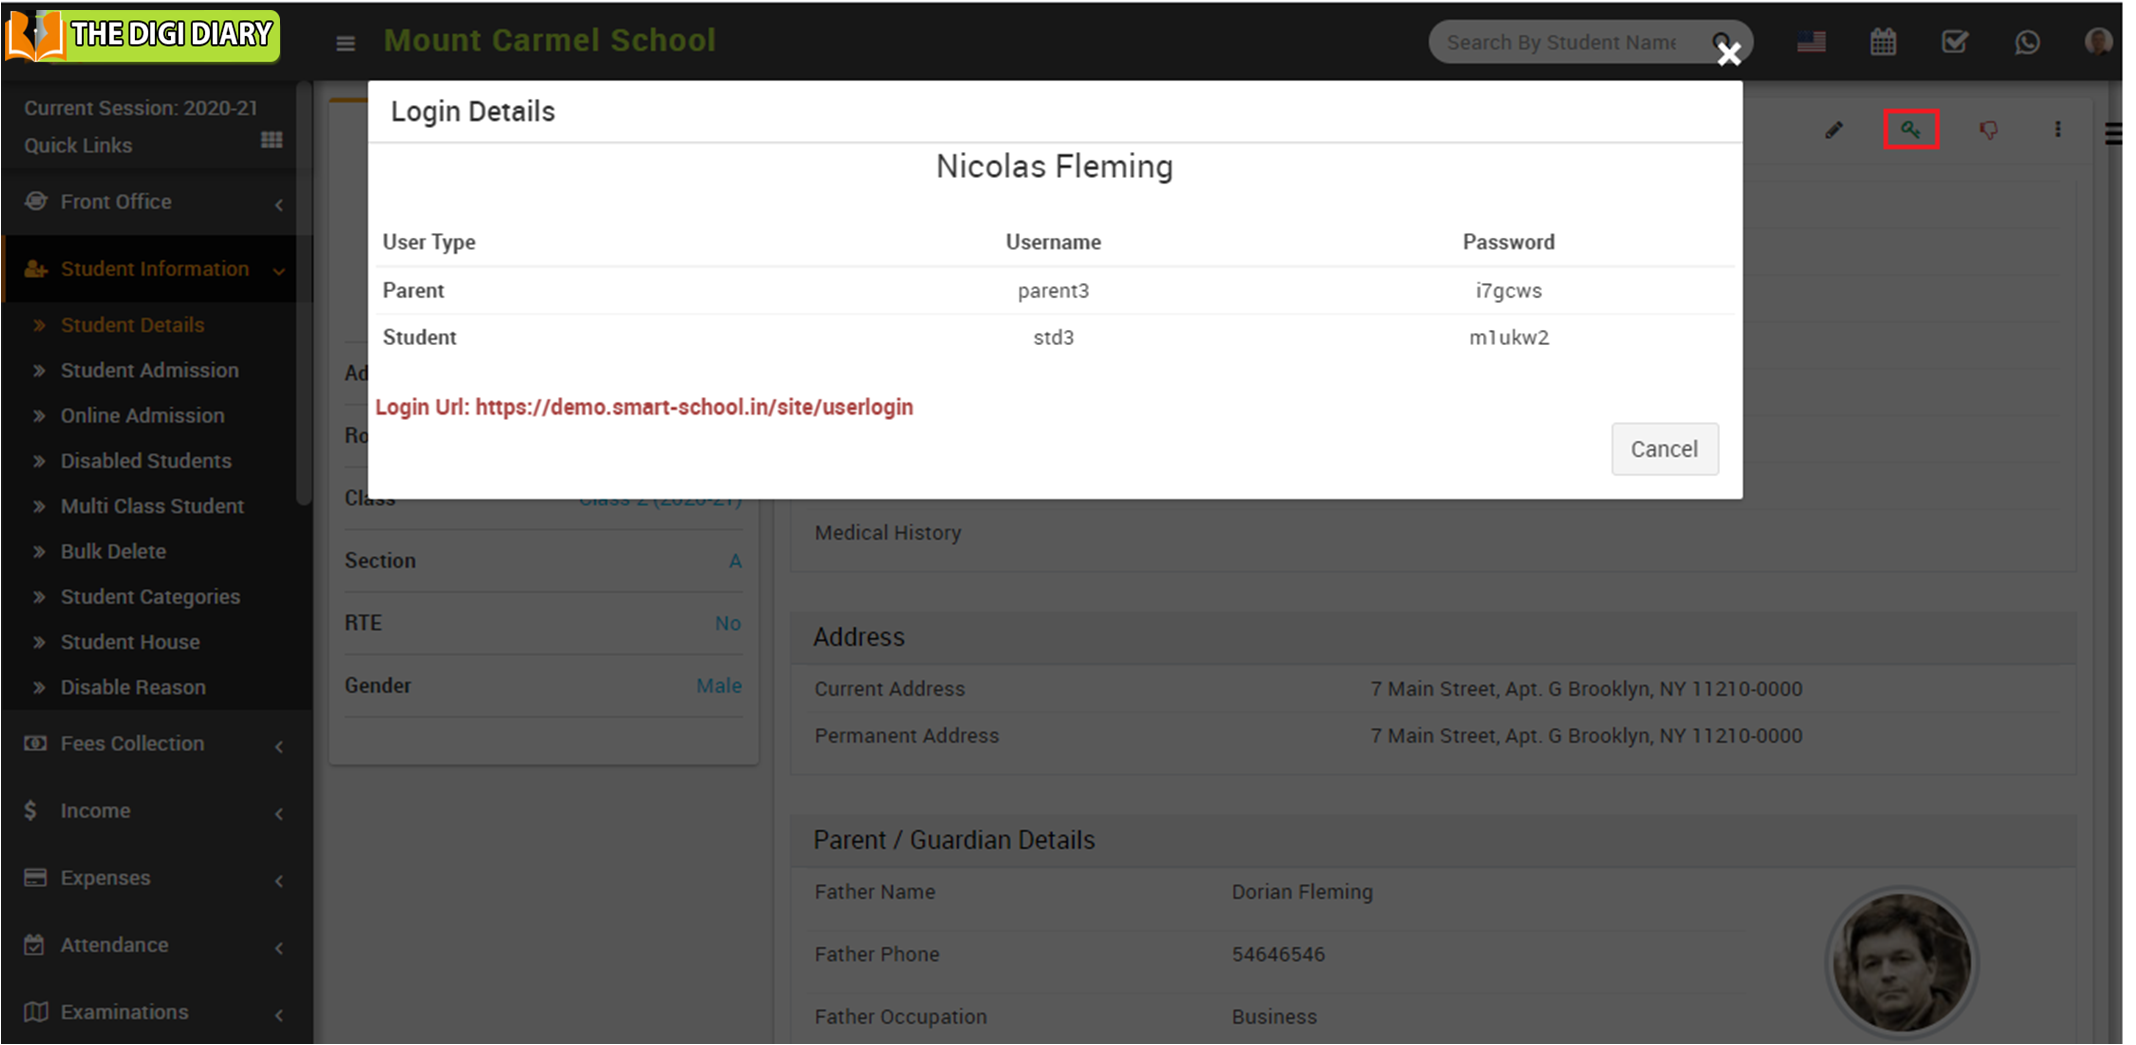Open the calendar icon in top bar

[1883, 42]
